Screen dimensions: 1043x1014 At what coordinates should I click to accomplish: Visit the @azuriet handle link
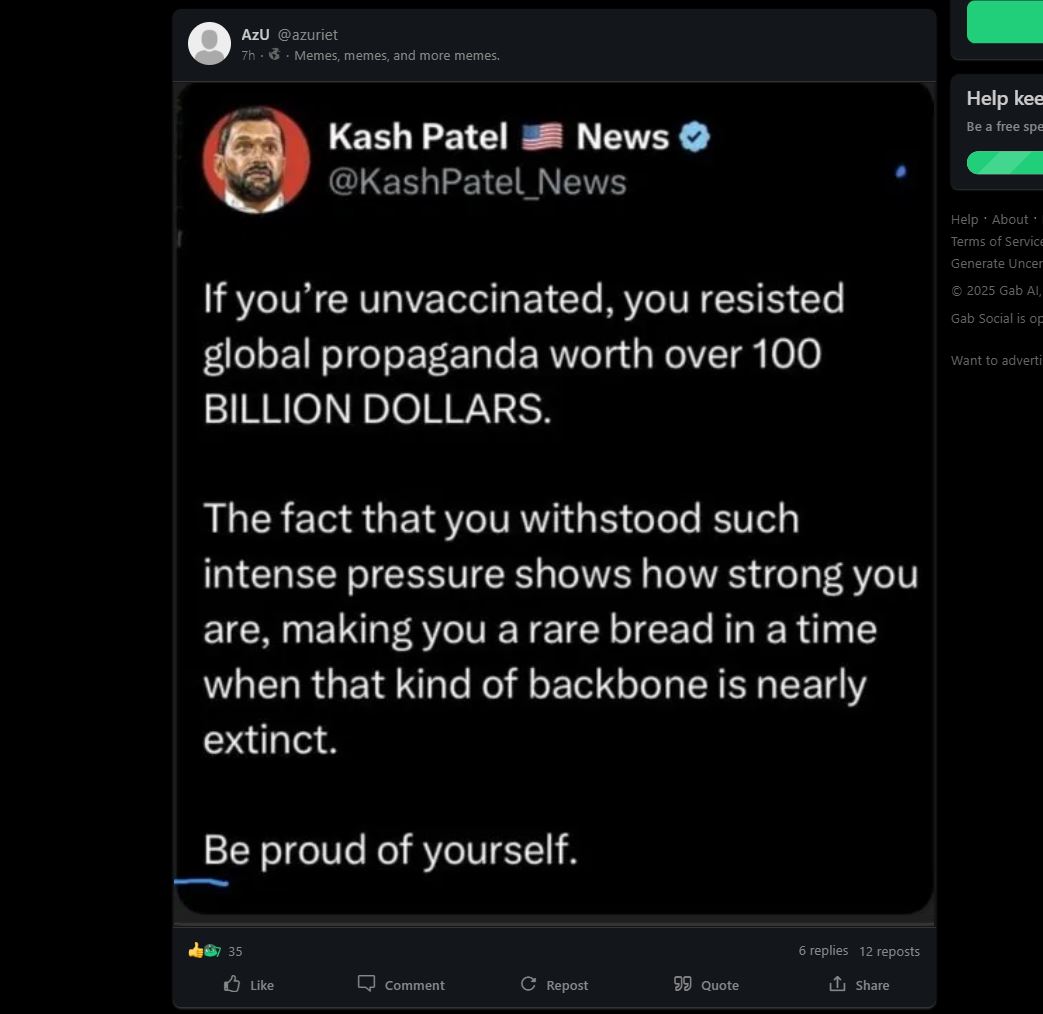tap(308, 34)
